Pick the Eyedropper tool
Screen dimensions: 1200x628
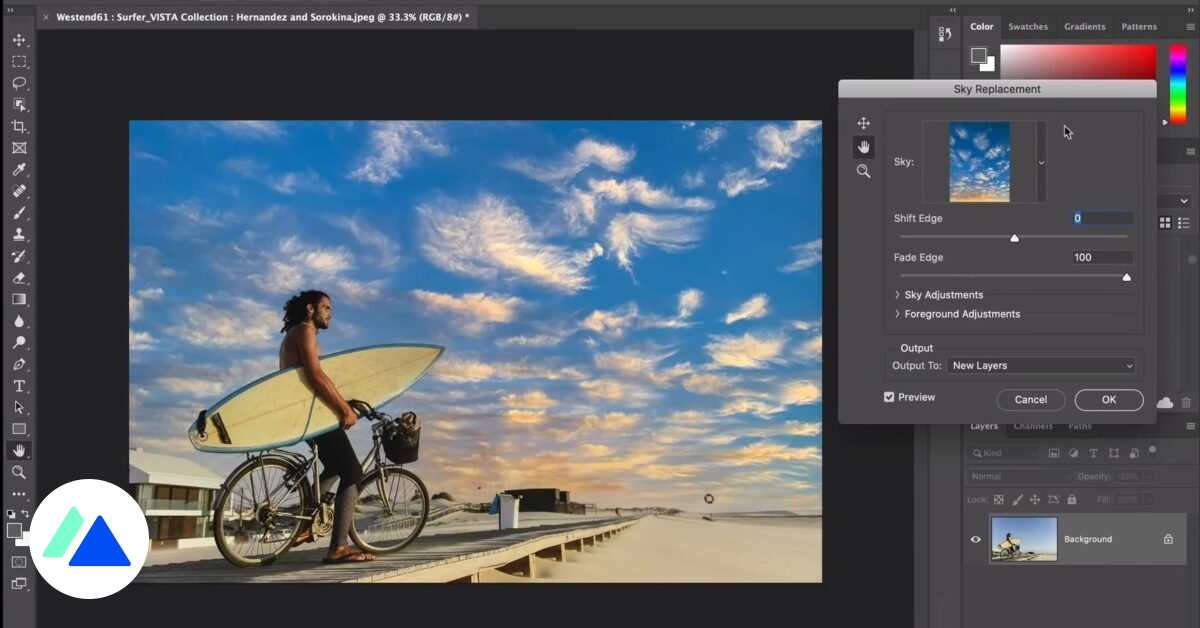tap(19, 169)
